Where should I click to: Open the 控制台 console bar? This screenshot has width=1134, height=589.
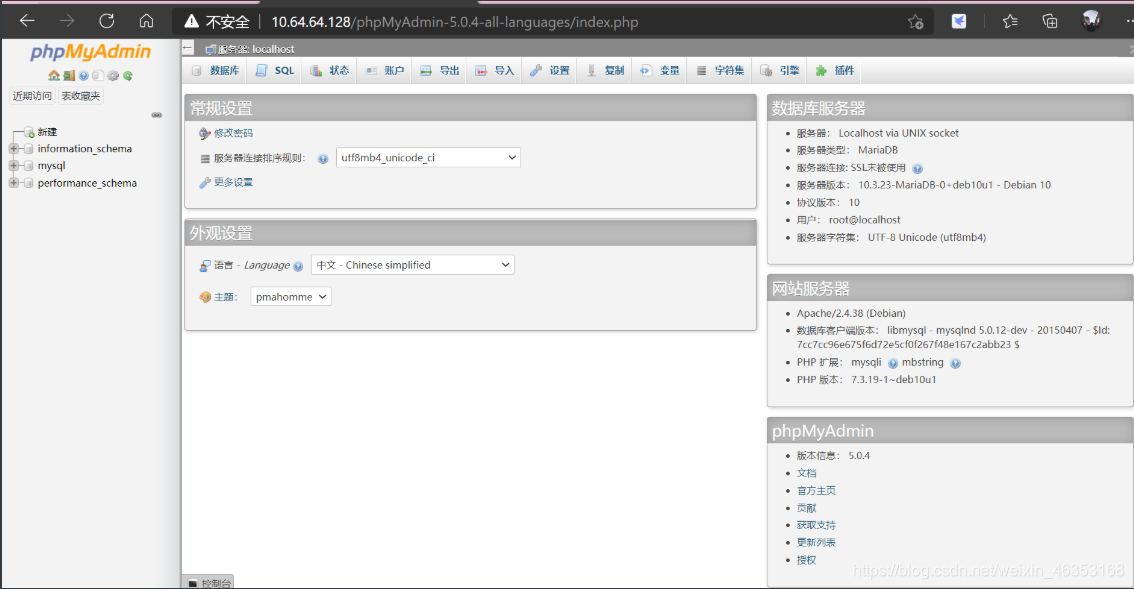[x=209, y=582]
